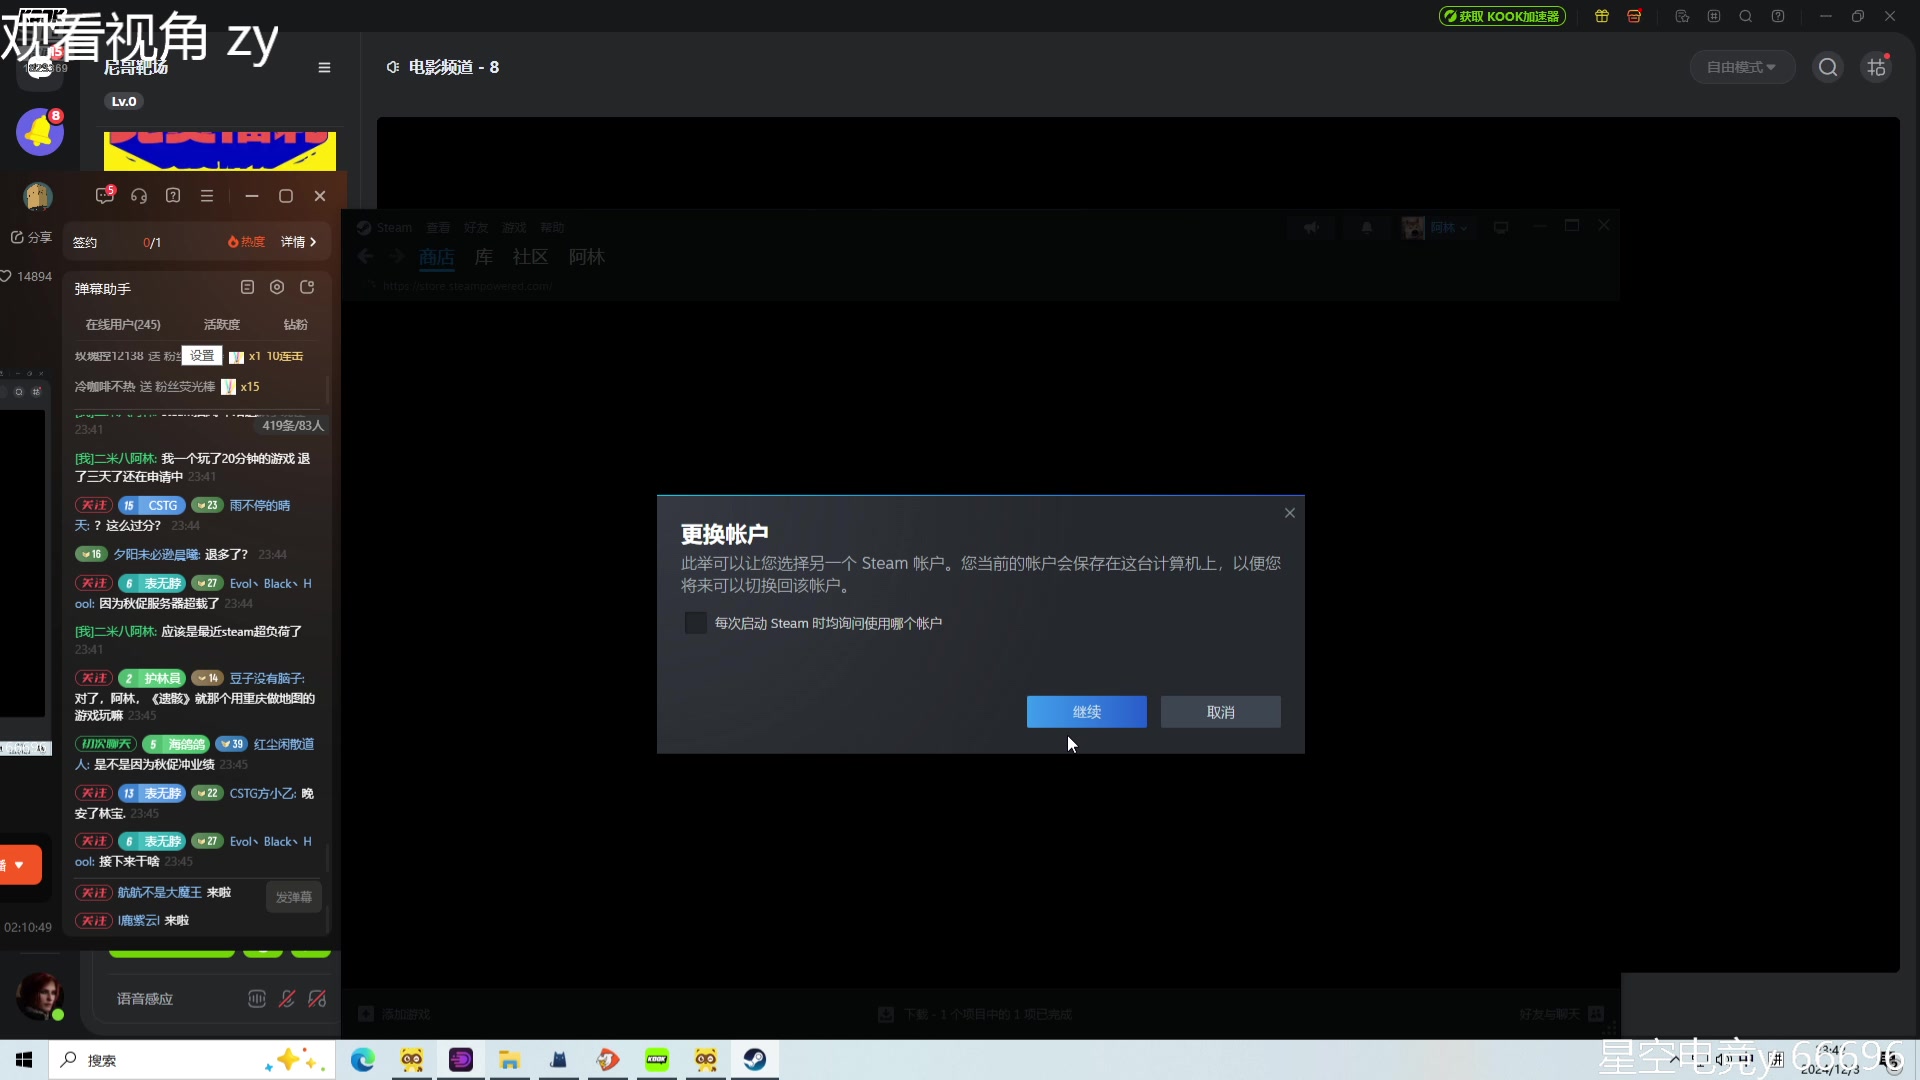Open the hamburger menu in live tool title bar
This screenshot has height=1080, width=1920.
click(x=207, y=196)
